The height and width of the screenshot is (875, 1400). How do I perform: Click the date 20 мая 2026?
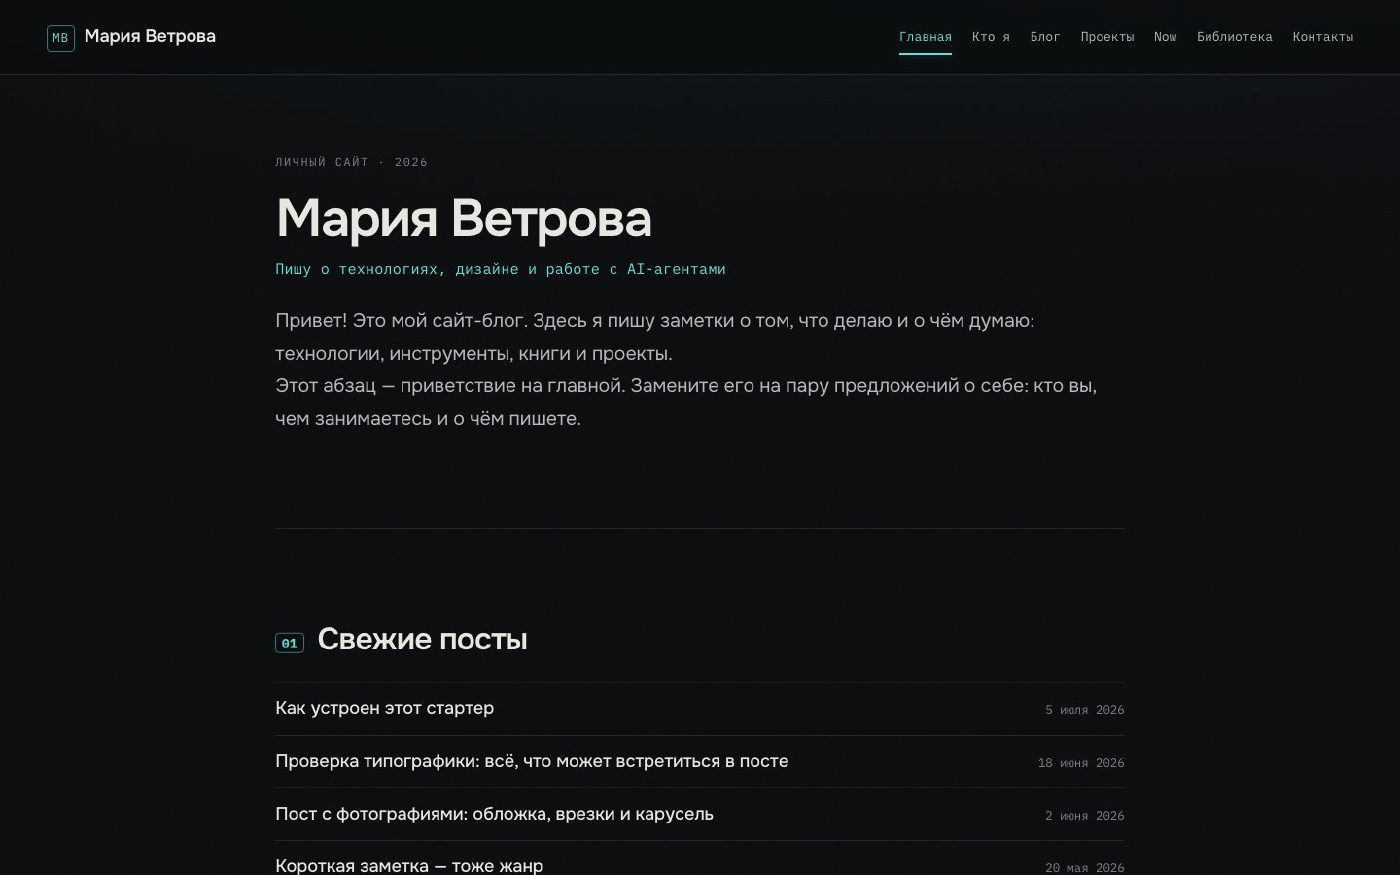coord(1085,867)
